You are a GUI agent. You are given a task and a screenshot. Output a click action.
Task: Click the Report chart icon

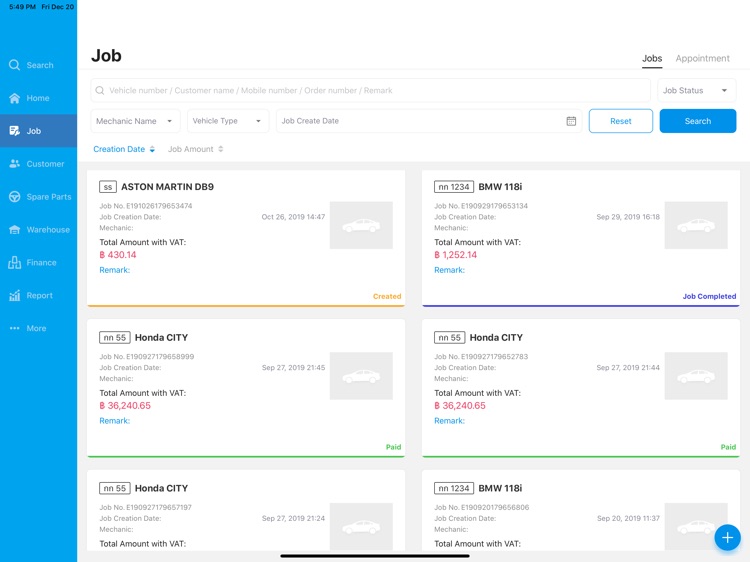14,296
